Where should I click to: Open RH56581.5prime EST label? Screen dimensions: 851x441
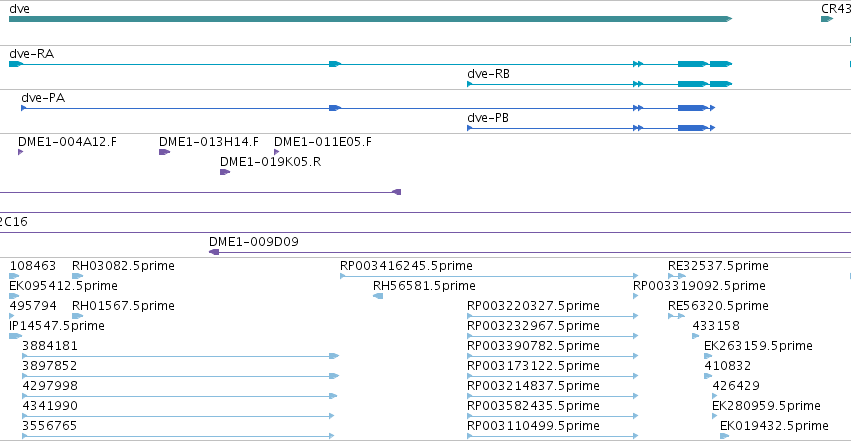pos(424,286)
